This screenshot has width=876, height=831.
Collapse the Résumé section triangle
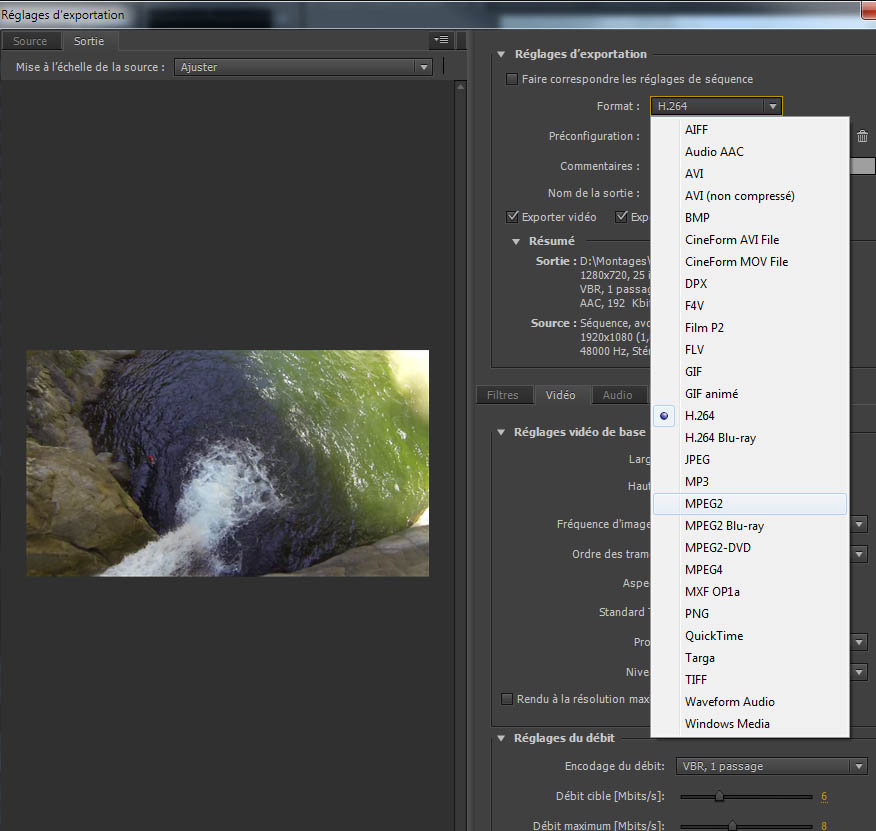tap(516, 241)
